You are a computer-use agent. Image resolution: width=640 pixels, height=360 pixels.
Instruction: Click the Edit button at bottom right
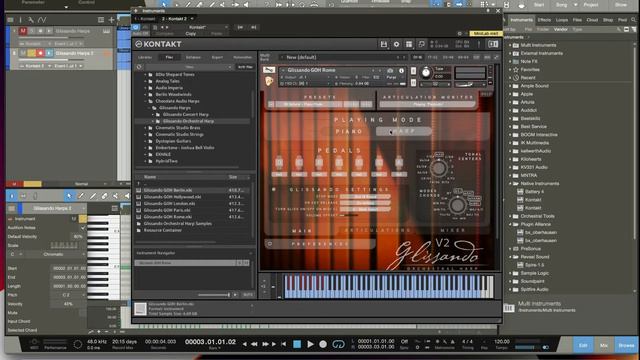(x=583, y=345)
